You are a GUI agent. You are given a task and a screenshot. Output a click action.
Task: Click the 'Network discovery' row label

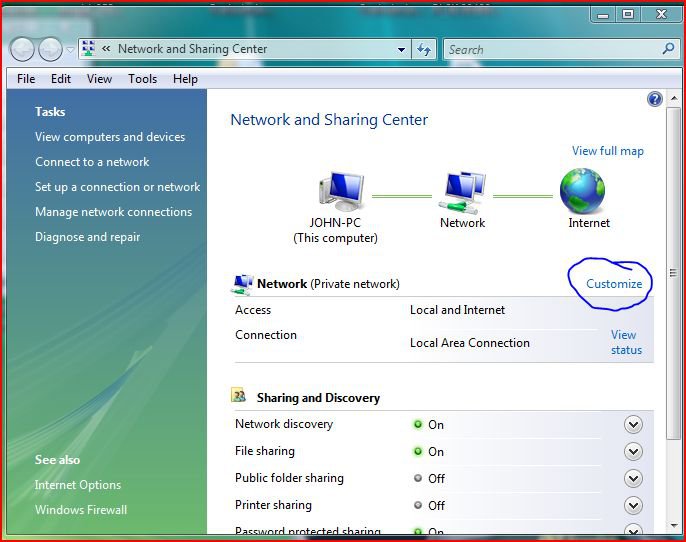pyautogui.click(x=284, y=424)
